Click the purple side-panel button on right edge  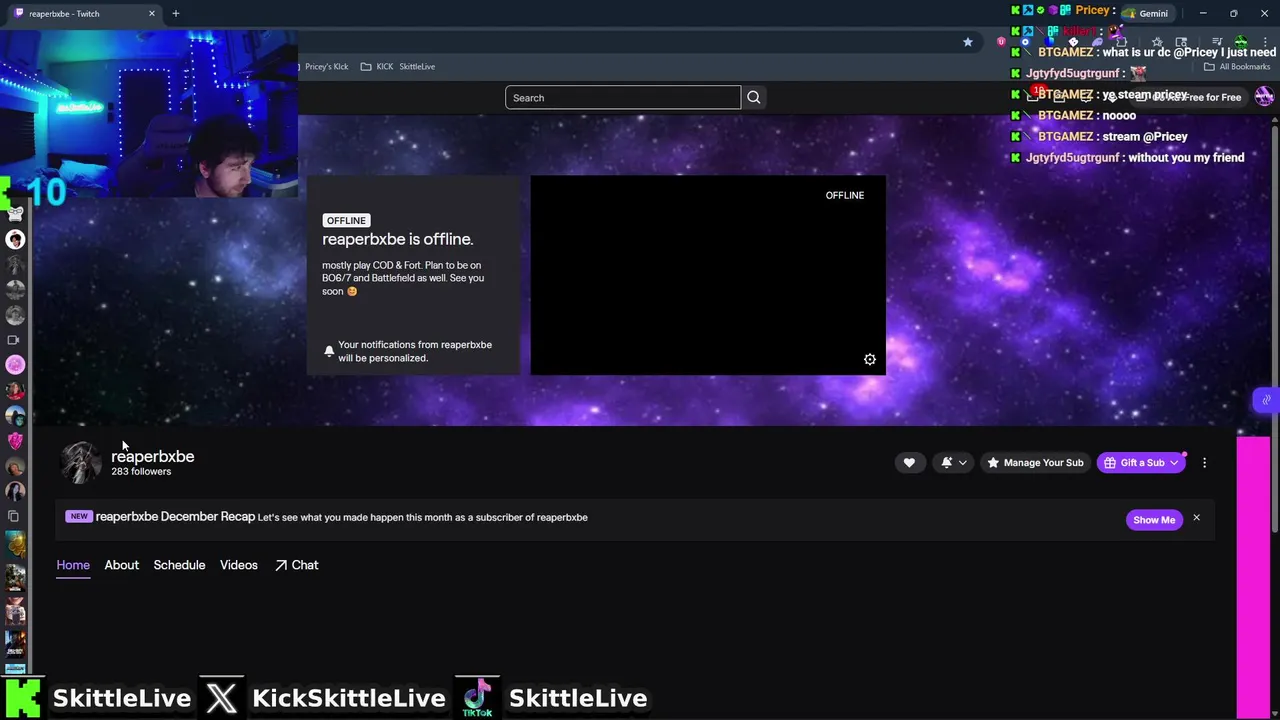(1266, 399)
